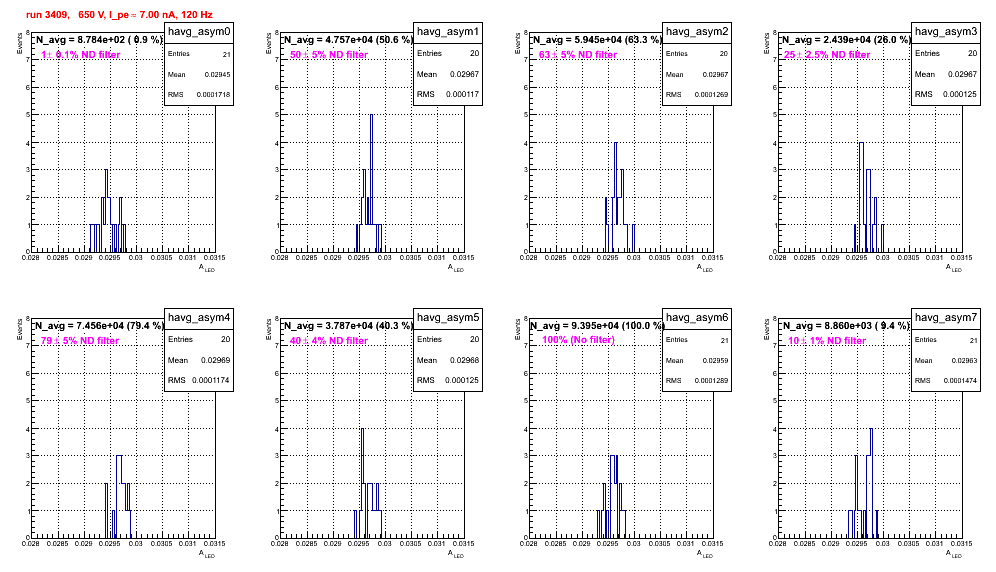Click RMS 0.0001474 in havg_asym7 stats
The height and width of the screenshot is (572, 996).
(946, 381)
